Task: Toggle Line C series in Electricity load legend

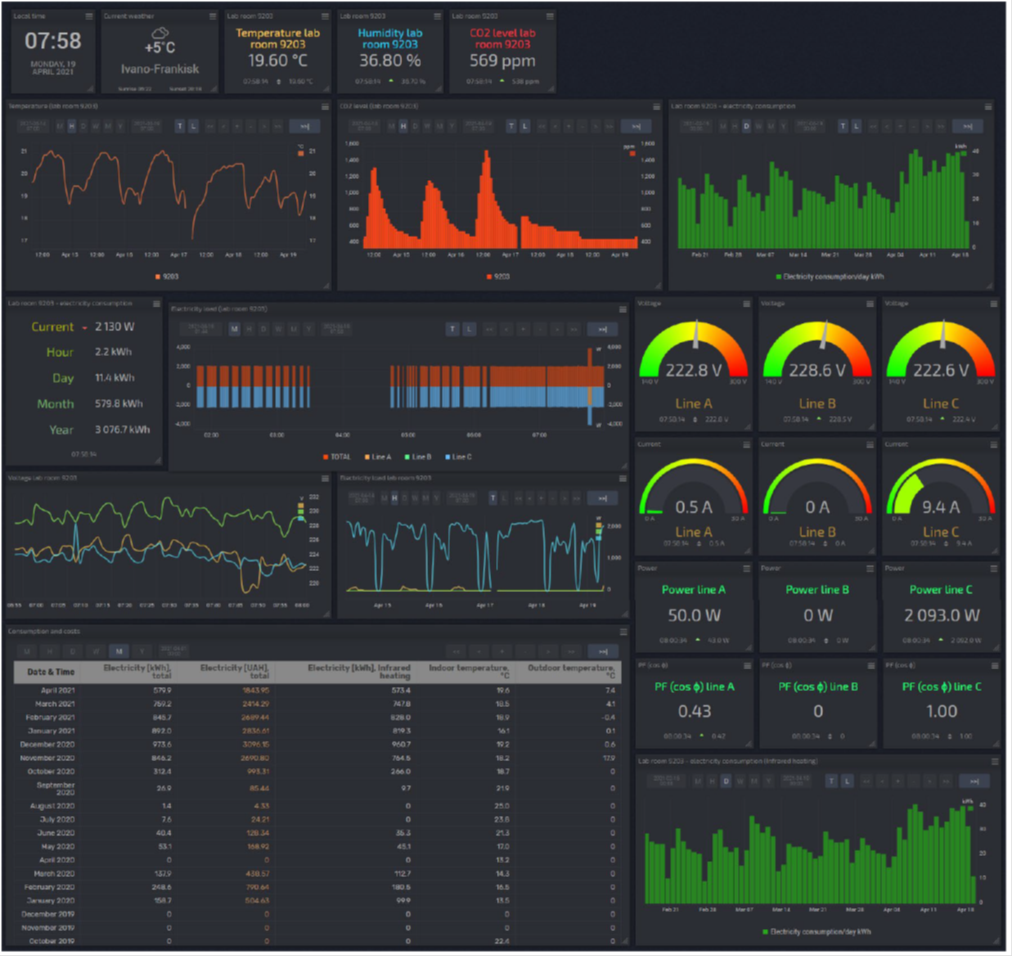Action: [459, 457]
